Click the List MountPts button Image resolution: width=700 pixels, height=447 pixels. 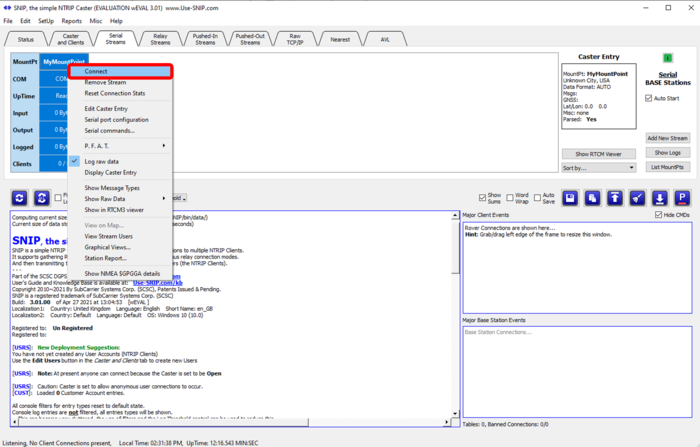pyautogui.click(x=667, y=167)
